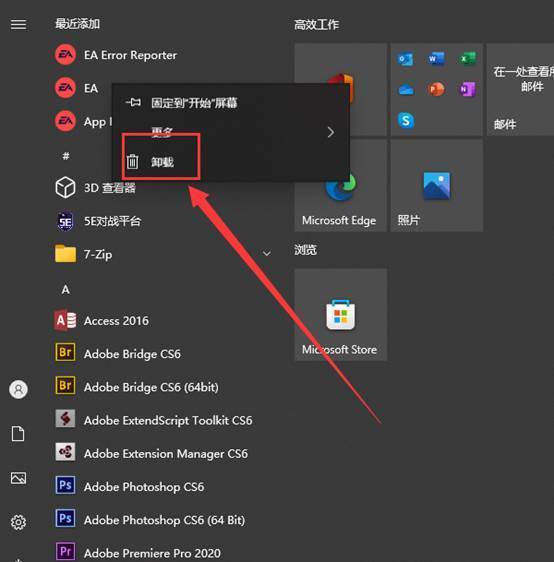Click the # letter index header

point(66,156)
